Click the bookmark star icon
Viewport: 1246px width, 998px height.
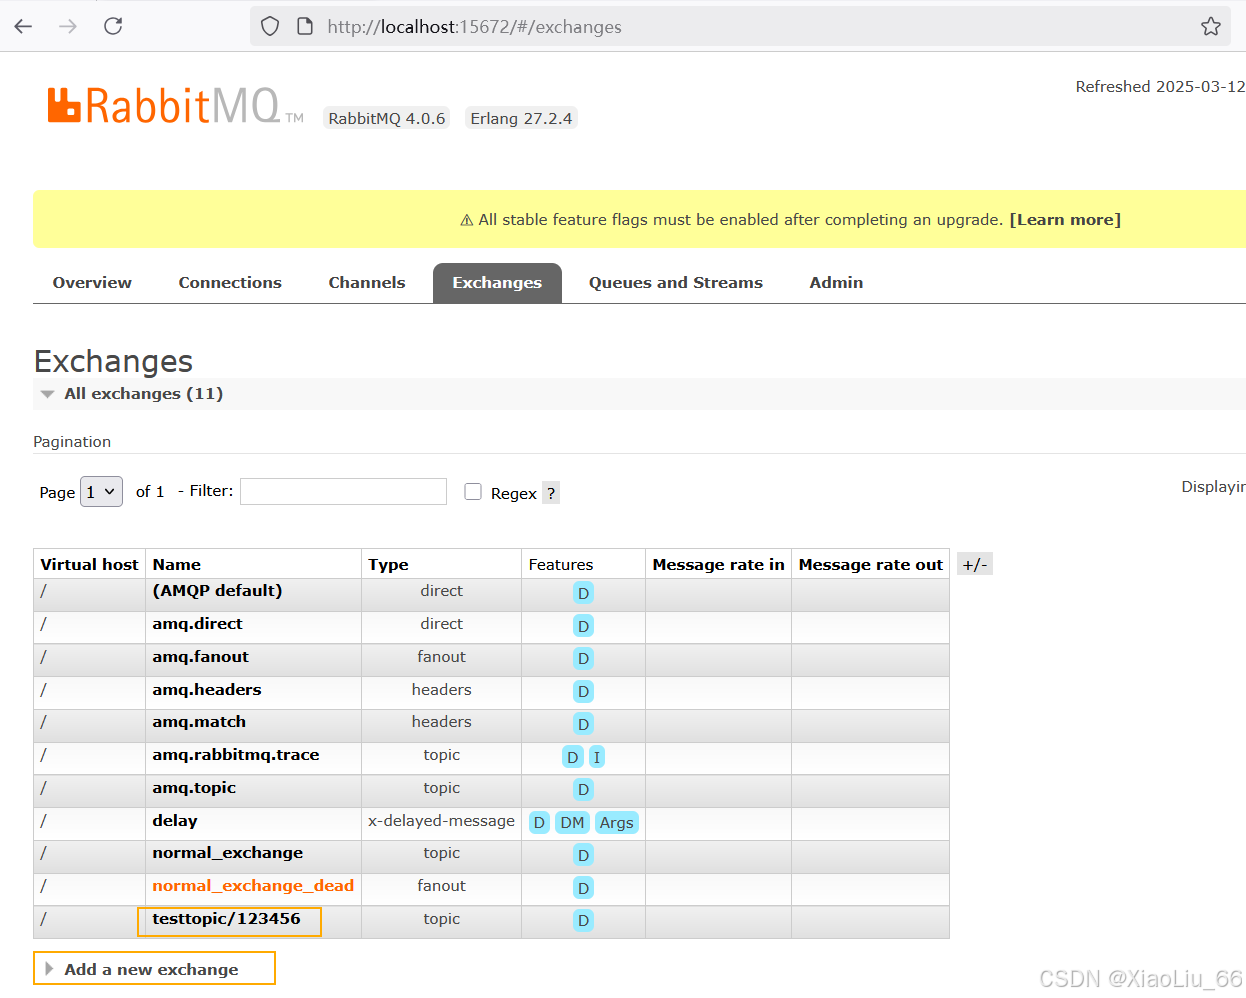click(x=1211, y=26)
